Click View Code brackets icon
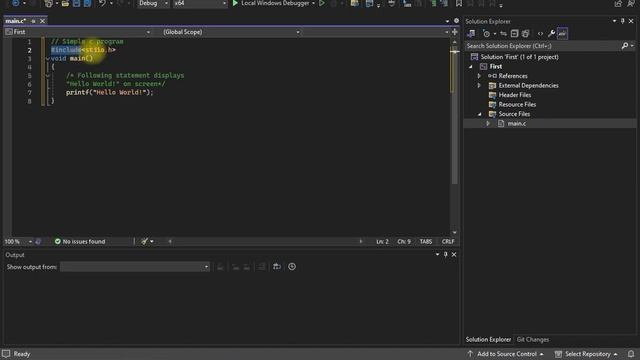 click(x=540, y=33)
